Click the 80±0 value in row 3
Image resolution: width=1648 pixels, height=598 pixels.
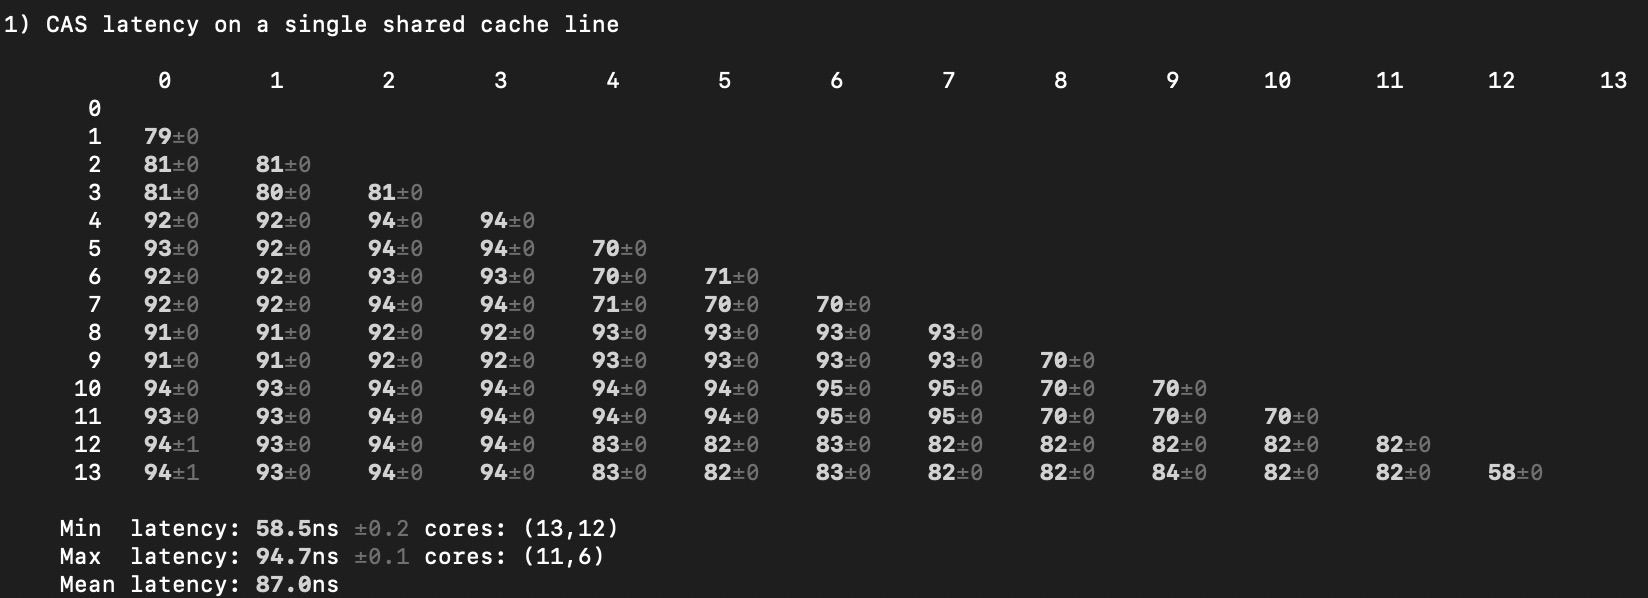283,193
